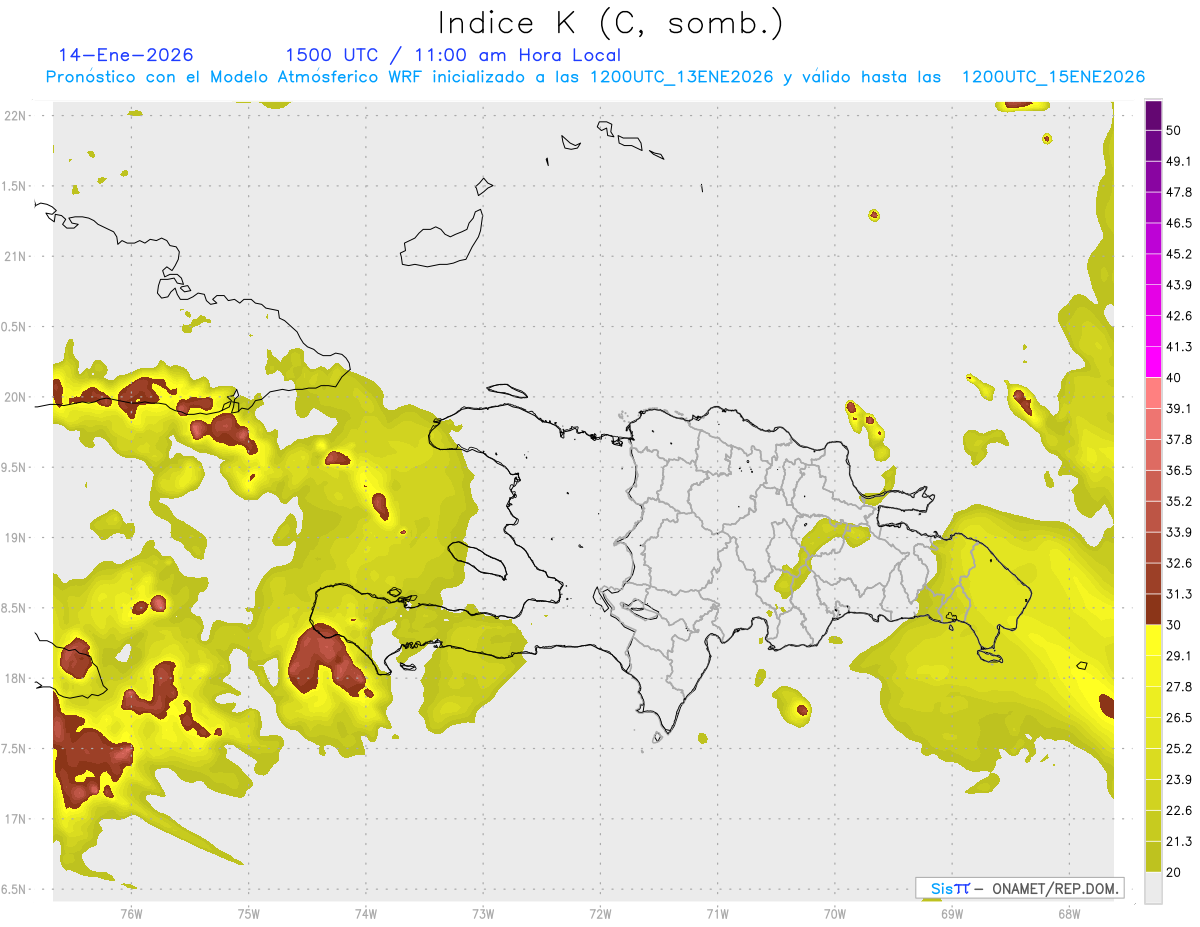Click colorbar value '36.5'
1200x927 pixels.
[x=1179, y=471]
